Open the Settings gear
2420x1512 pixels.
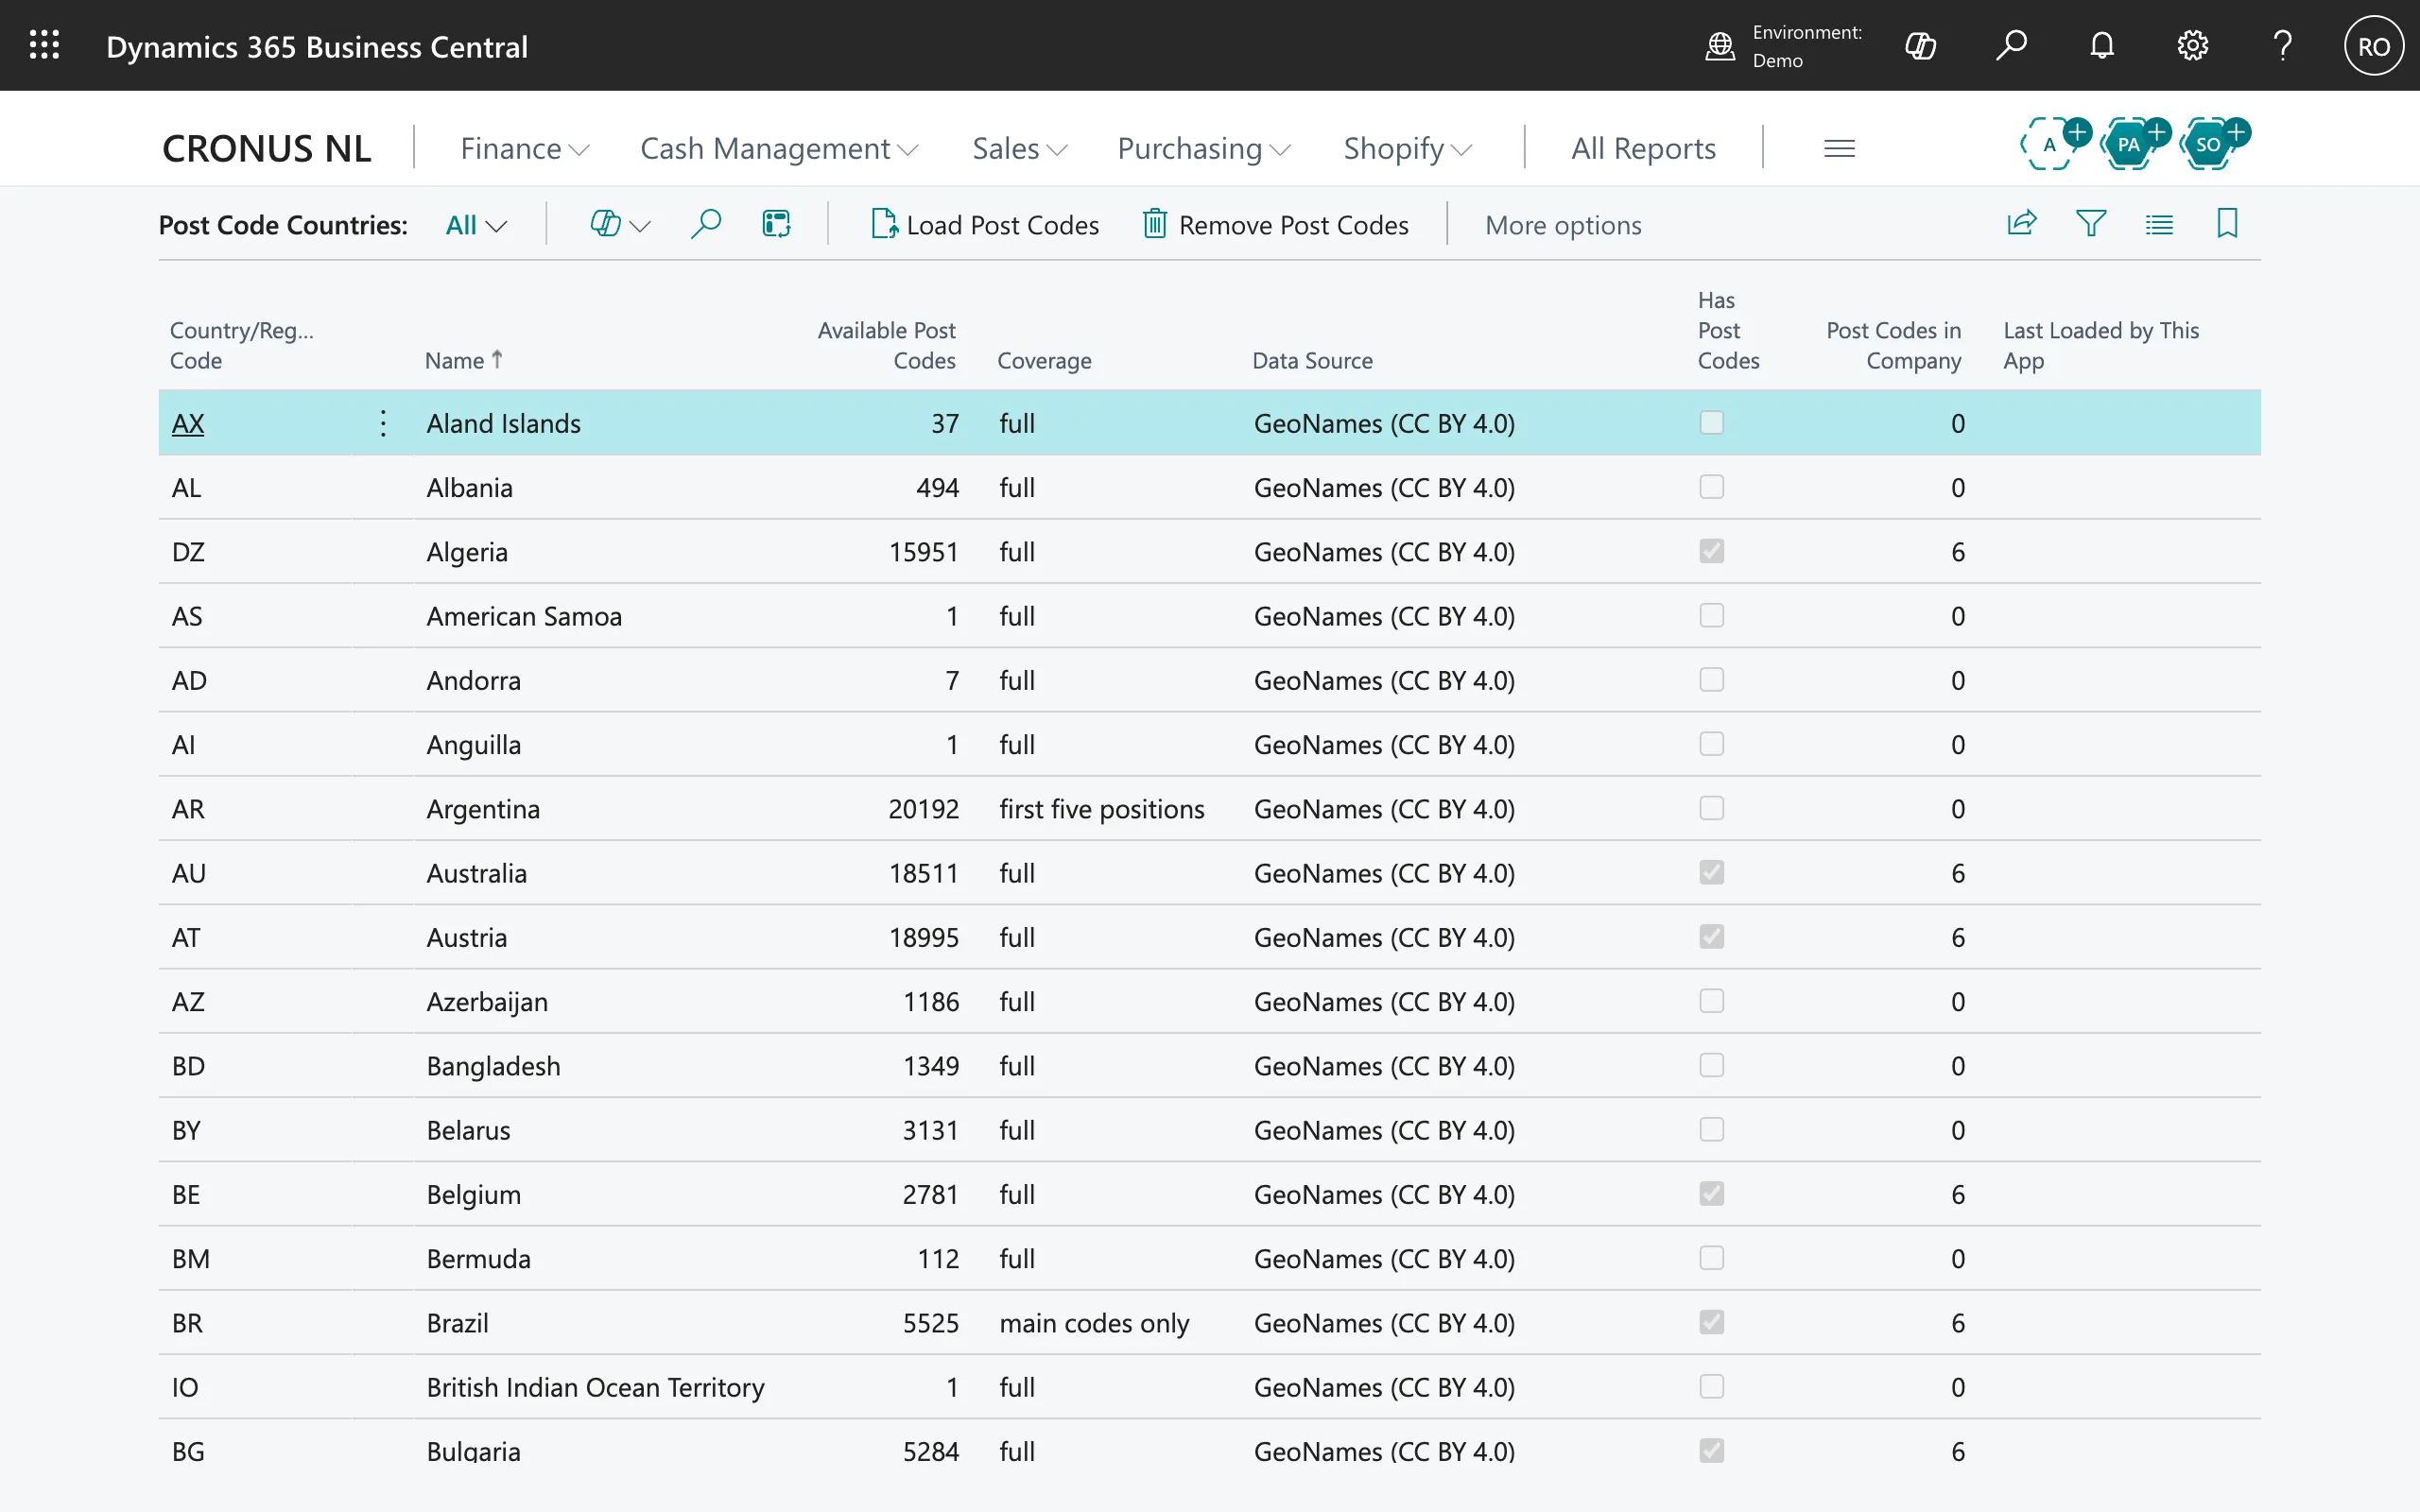click(x=2192, y=46)
